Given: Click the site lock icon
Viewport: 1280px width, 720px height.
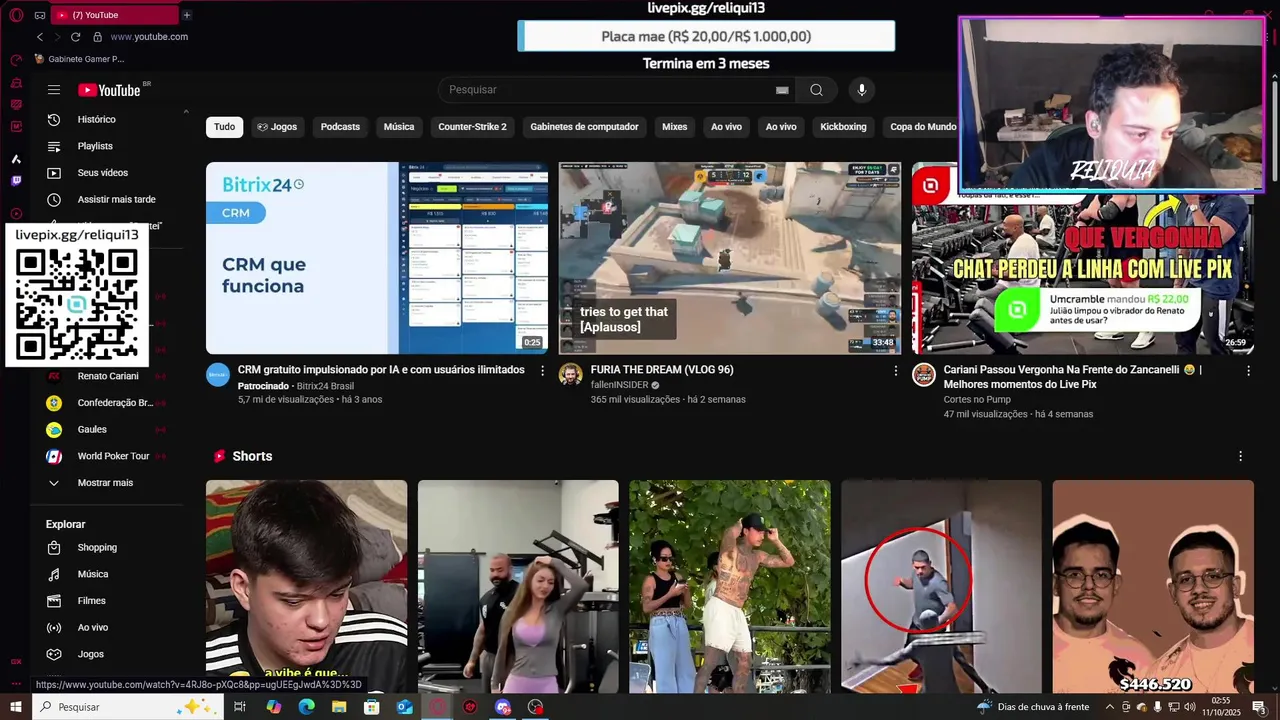Looking at the screenshot, I should [97, 37].
